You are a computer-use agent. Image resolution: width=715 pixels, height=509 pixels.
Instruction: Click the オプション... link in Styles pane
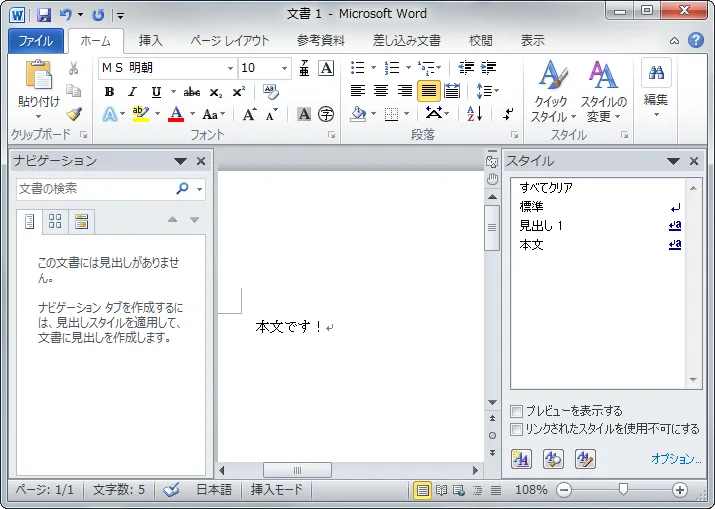pyautogui.click(x=676, y=459)
